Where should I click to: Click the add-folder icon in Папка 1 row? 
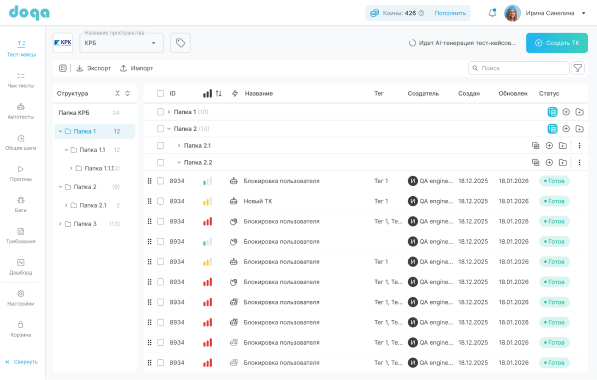(x=579, y=112)
